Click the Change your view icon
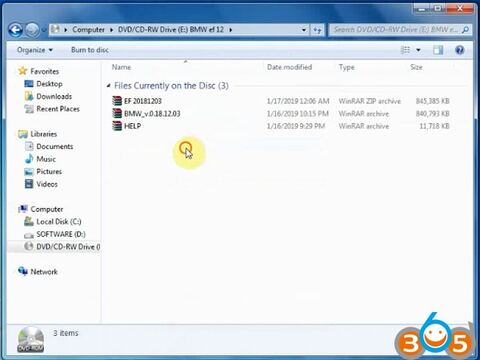This screenshot has height=360, width=480. [405, 50]
